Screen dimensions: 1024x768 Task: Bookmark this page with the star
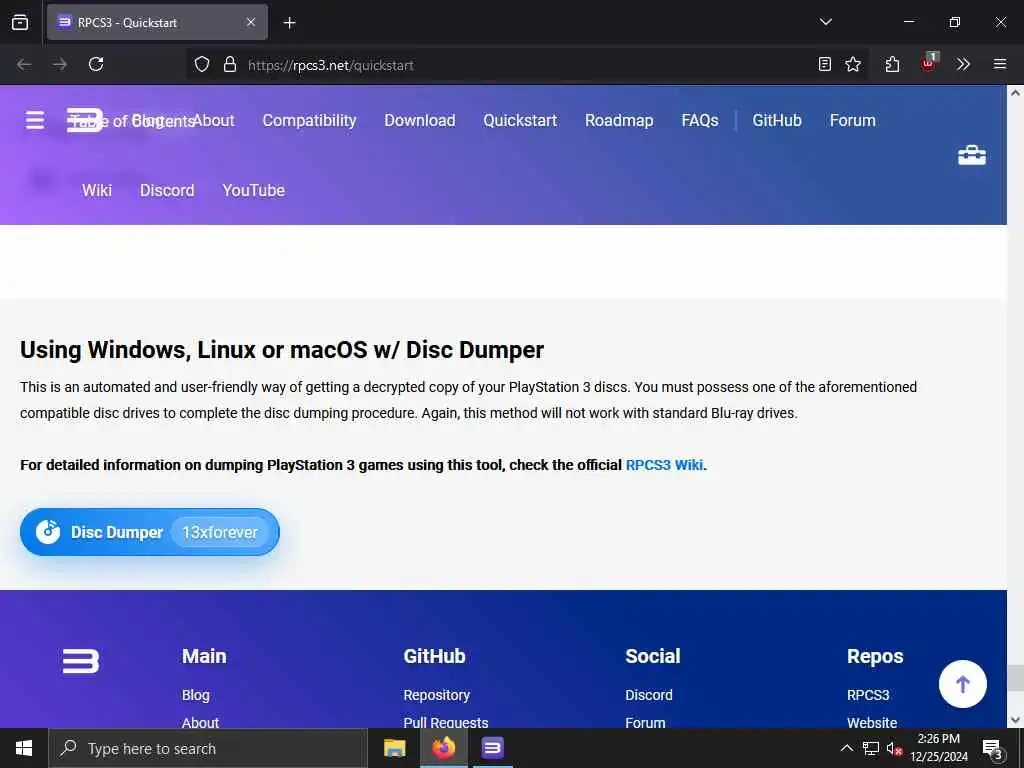click(853, 64)
